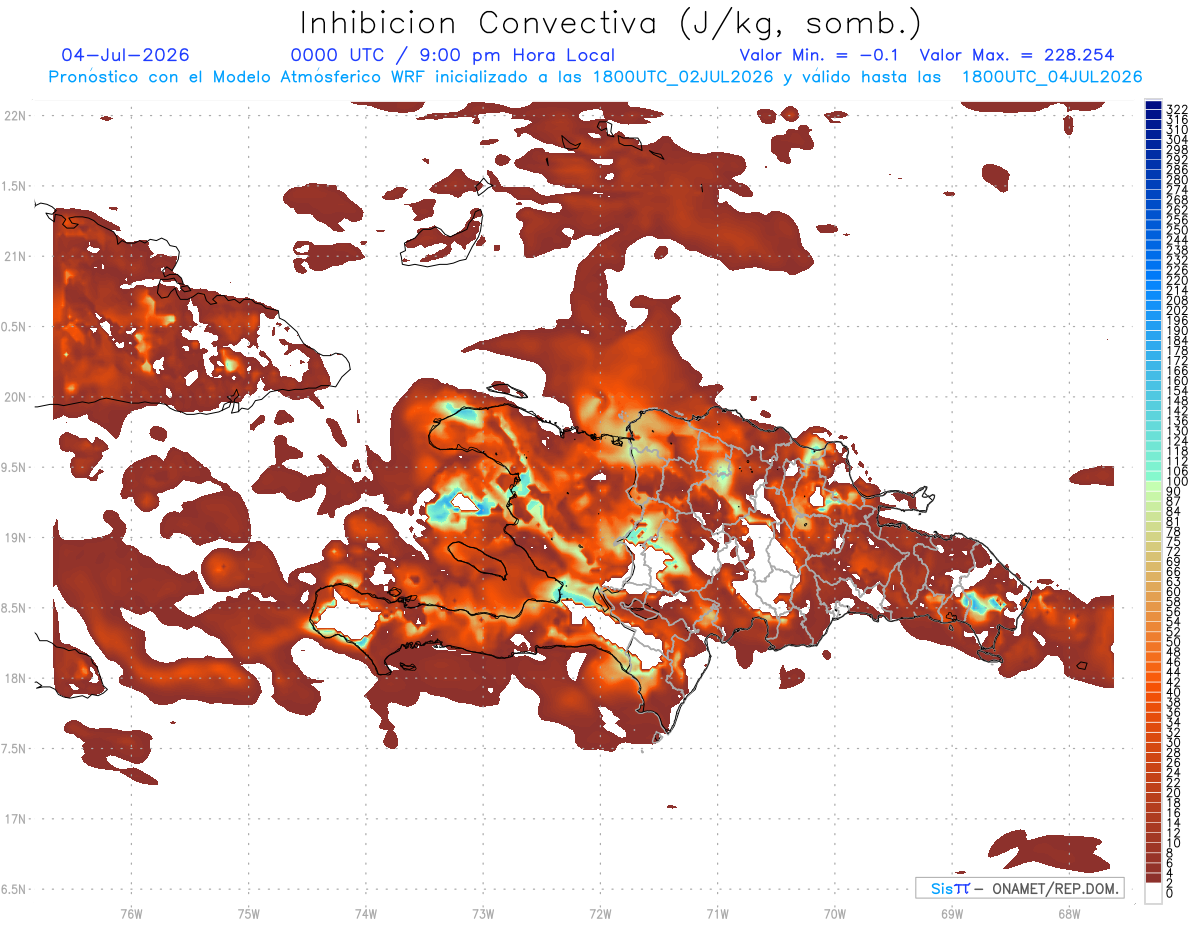
Task: Click the '1.5N' latitude label
Action: point(15,186)
